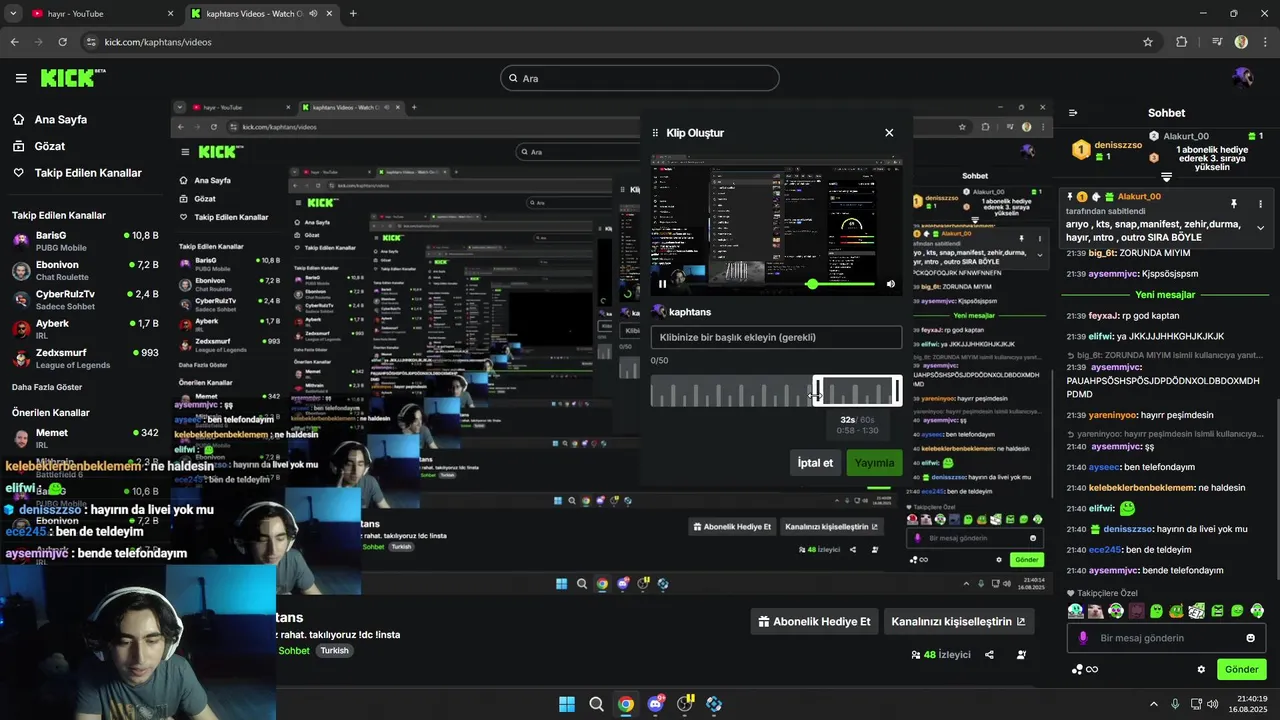This screenshot has height=720, width=1280.
Task: Collapse the Sohbet chat panel
Action: [1072, 113]
